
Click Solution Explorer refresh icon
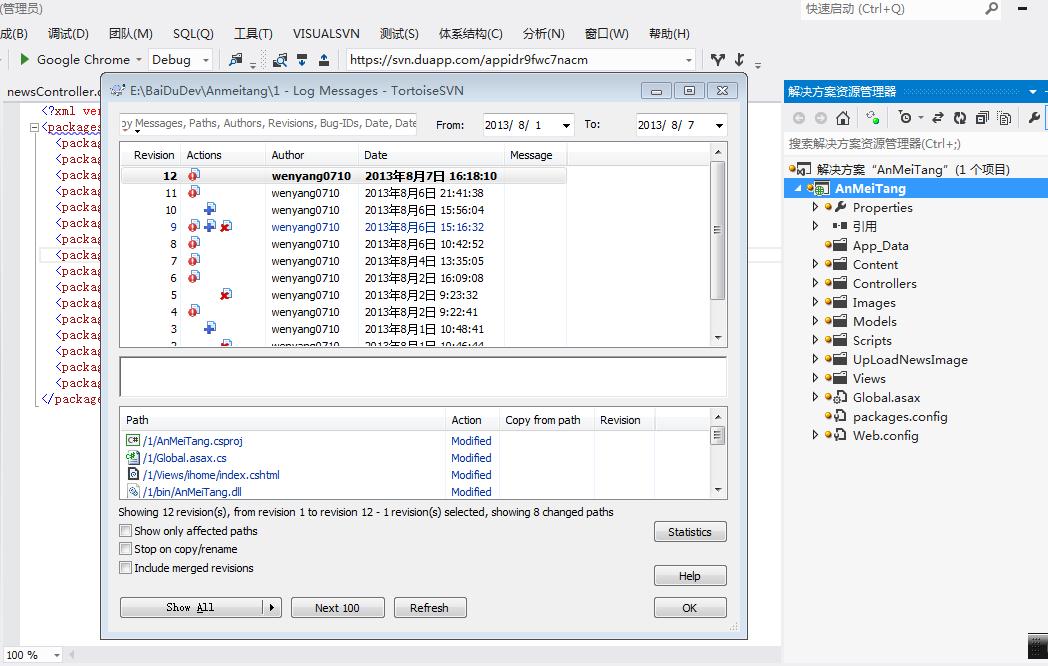tap(960, 118)
